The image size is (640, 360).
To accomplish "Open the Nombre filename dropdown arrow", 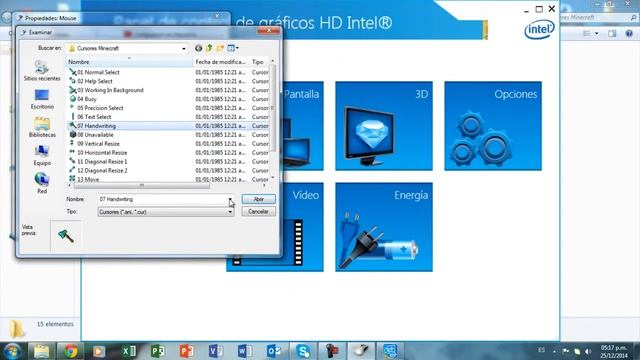I will point(230,199).
